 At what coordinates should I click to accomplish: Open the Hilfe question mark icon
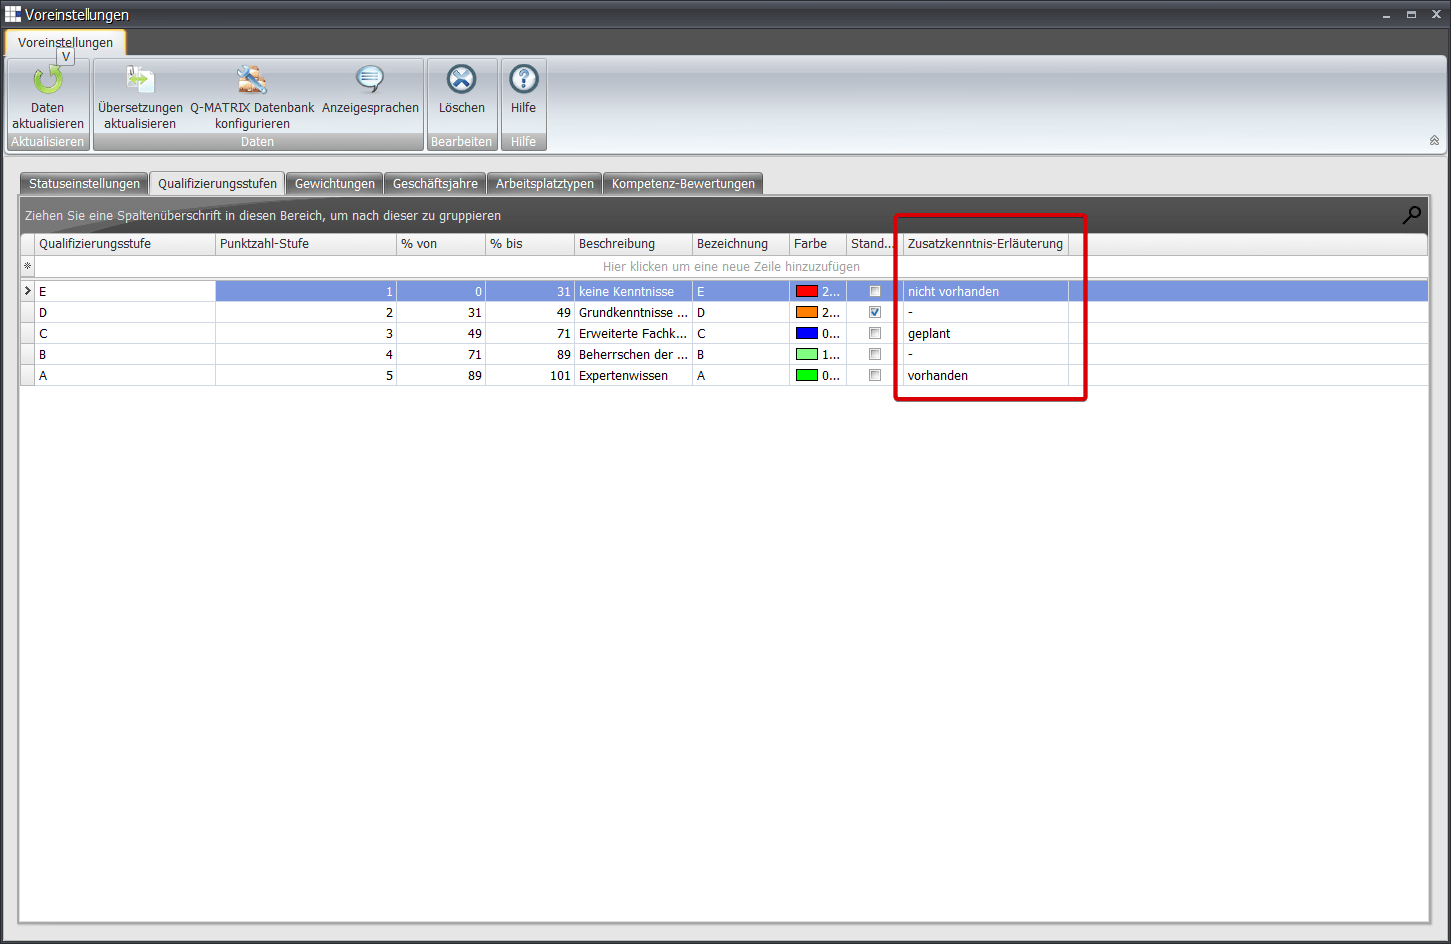[x=523, y=80]
